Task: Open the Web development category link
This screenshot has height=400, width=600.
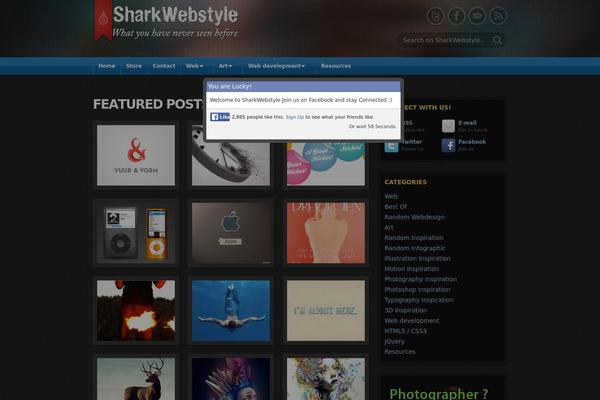Action: pos(412,320)
